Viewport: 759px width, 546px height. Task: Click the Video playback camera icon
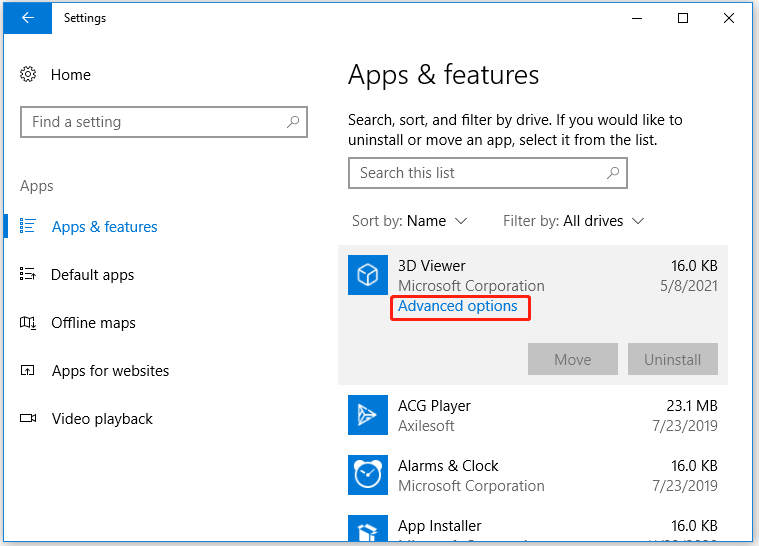click(29, 419)
